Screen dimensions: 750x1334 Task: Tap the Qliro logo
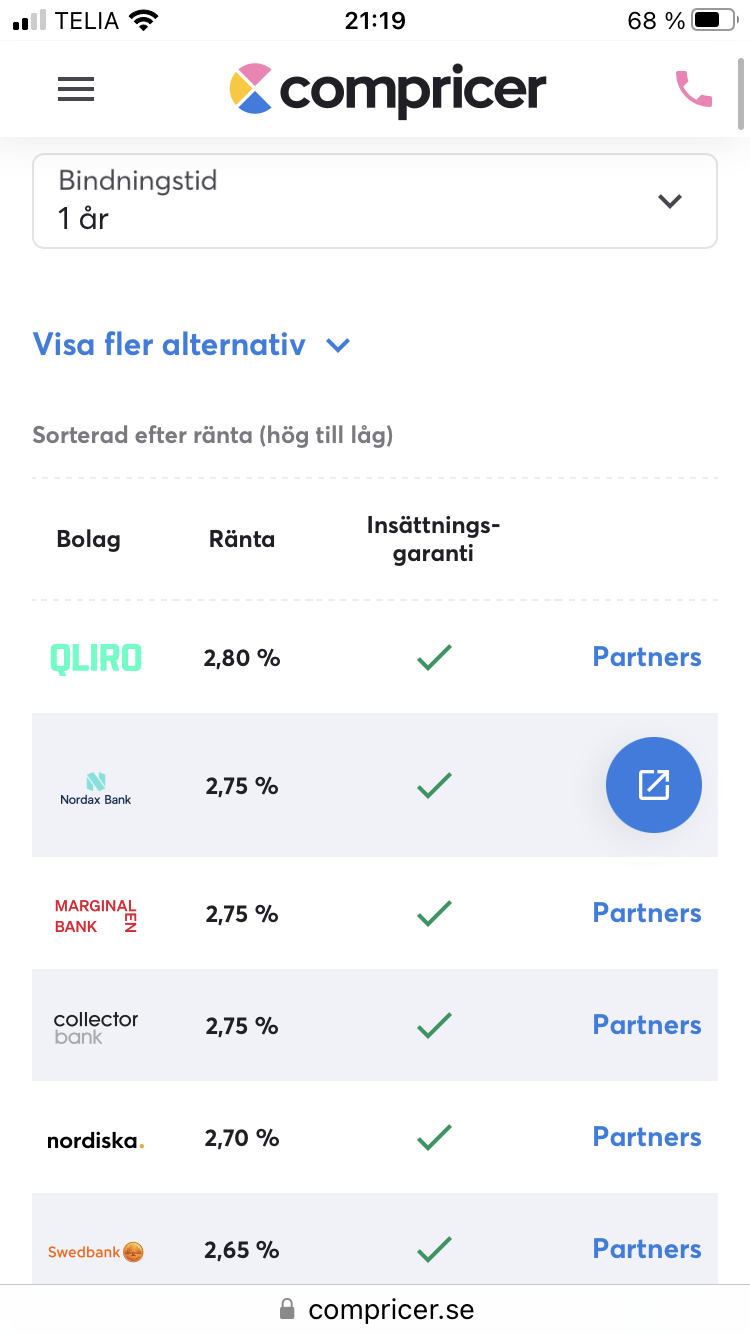(x=96, y=657)
